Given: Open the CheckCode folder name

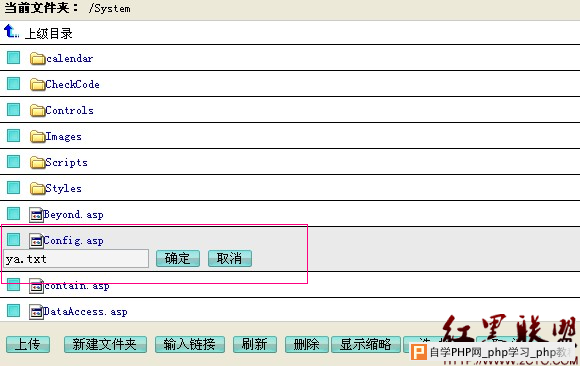Looking at the screenshot, I should click(x=72, y=84).
